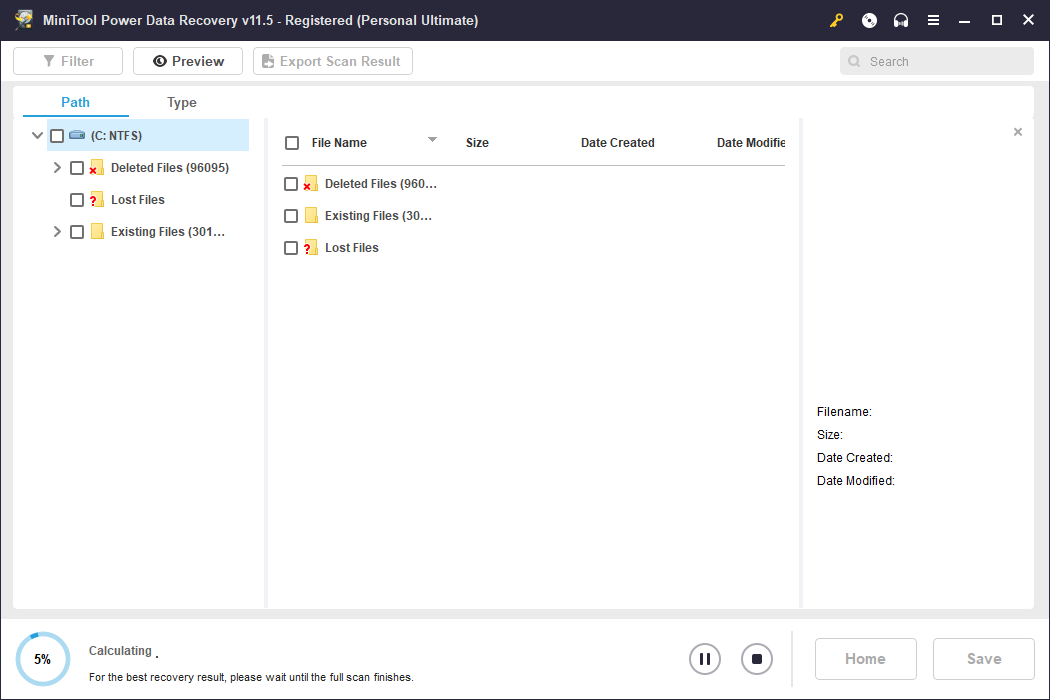This screenshot has width=1050, height=700.
Task: Check Existing Files checkbox in file list
Action: pyautogui.click(x=291, y=216)
